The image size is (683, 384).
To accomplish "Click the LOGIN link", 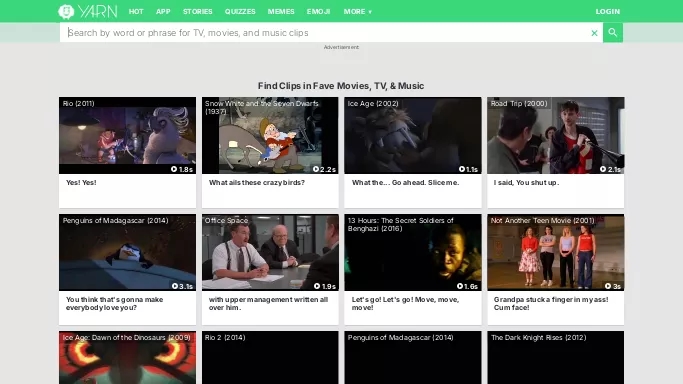I will (608, 12).
